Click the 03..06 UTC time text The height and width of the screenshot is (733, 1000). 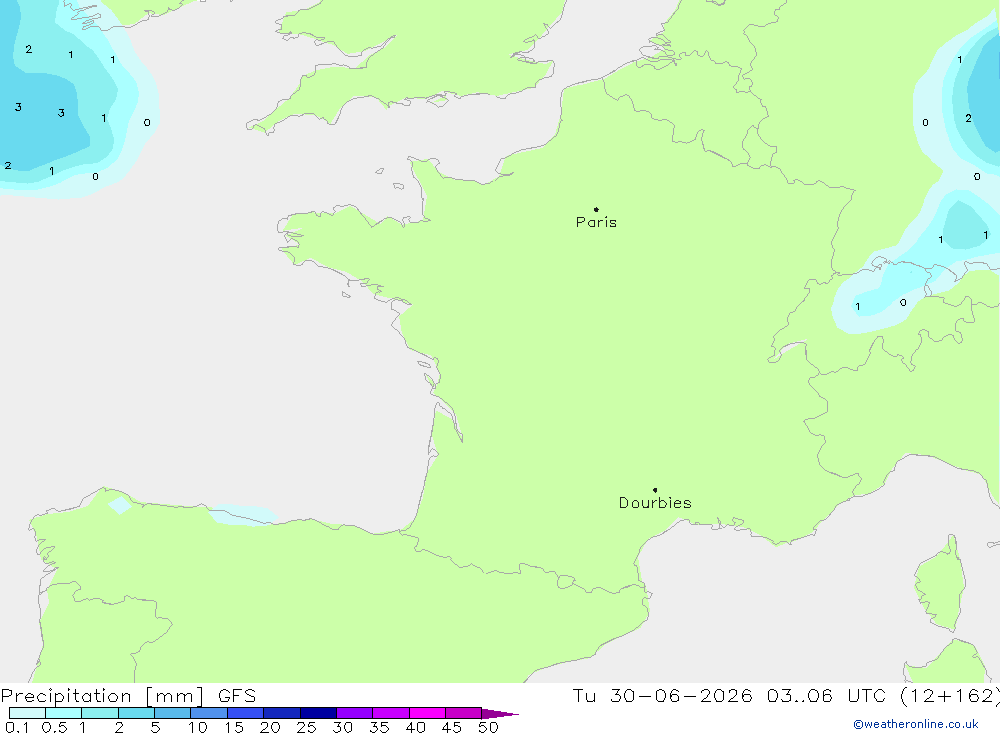tap(827, 695)
